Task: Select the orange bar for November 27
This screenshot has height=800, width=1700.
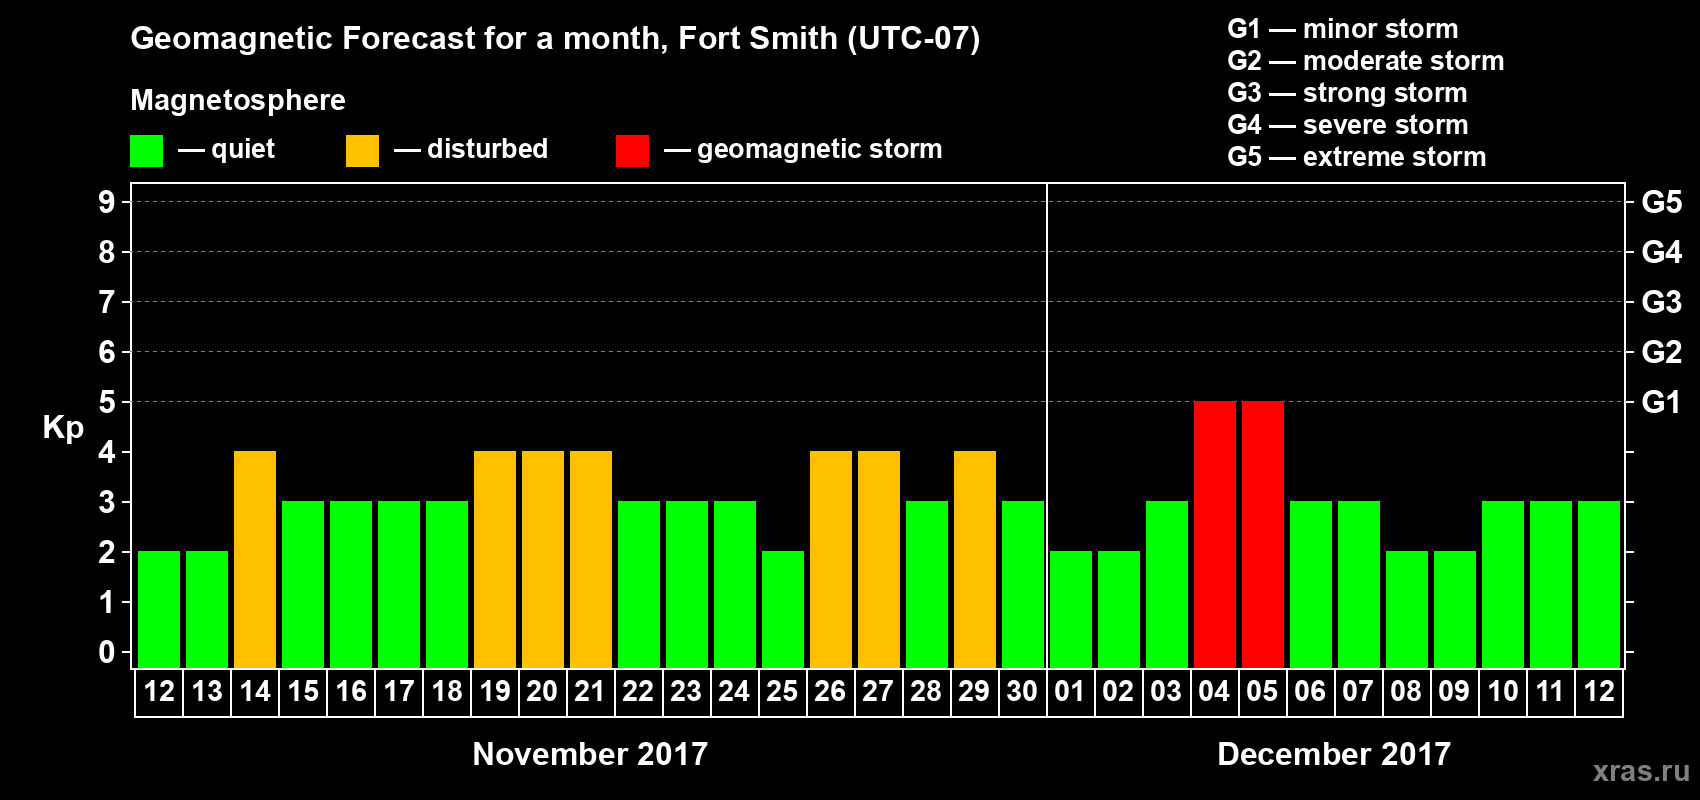Action: click(x=879, y=560)
